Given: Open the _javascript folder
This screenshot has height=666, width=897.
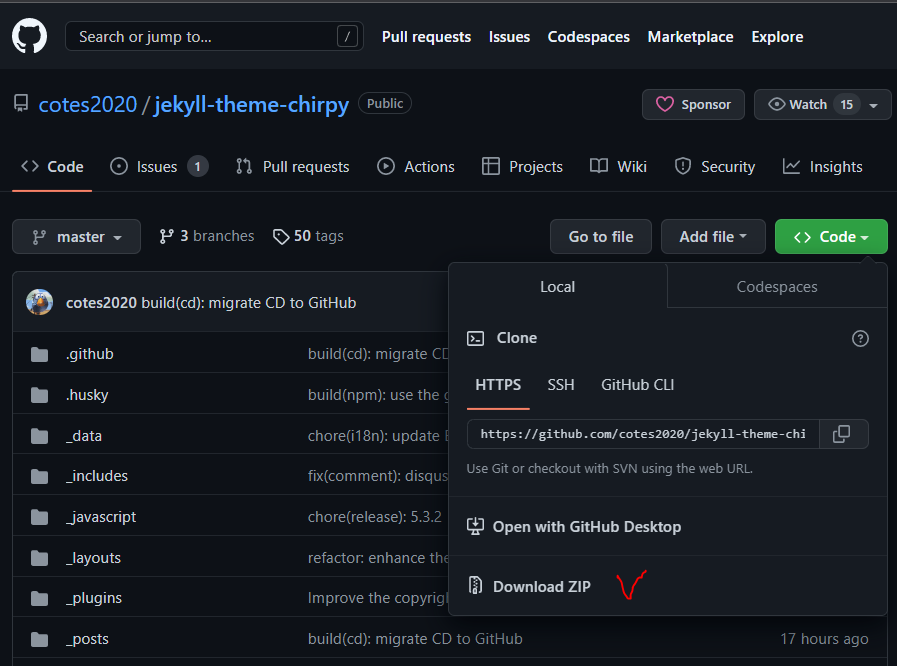Looking at the screenshot, I should [101, 517].
